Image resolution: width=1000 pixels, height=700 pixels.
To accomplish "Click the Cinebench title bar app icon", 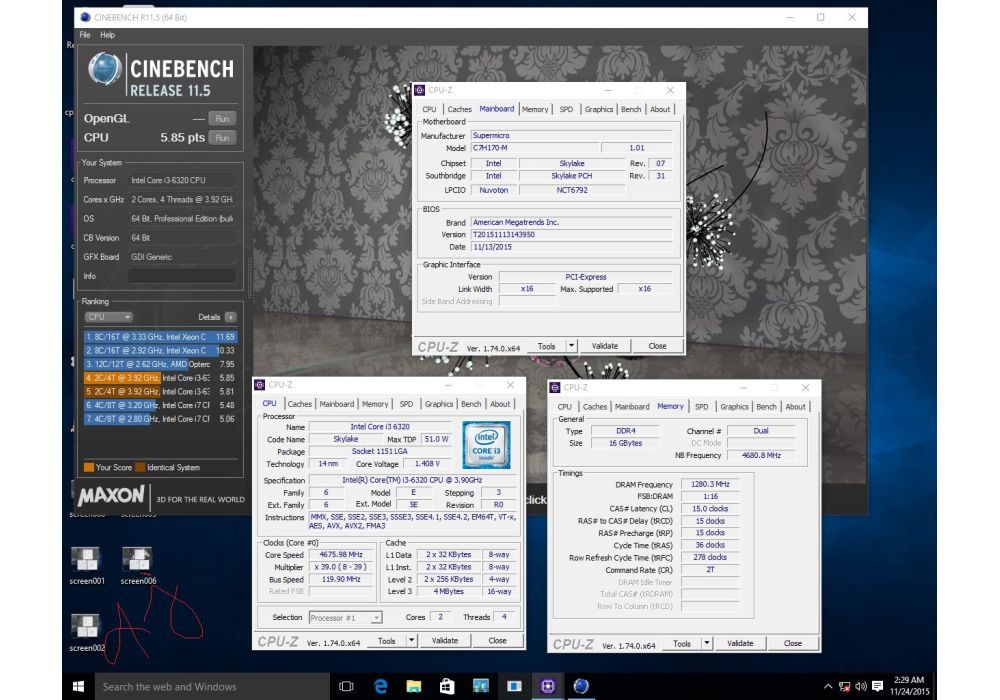I will coord(85,17).
